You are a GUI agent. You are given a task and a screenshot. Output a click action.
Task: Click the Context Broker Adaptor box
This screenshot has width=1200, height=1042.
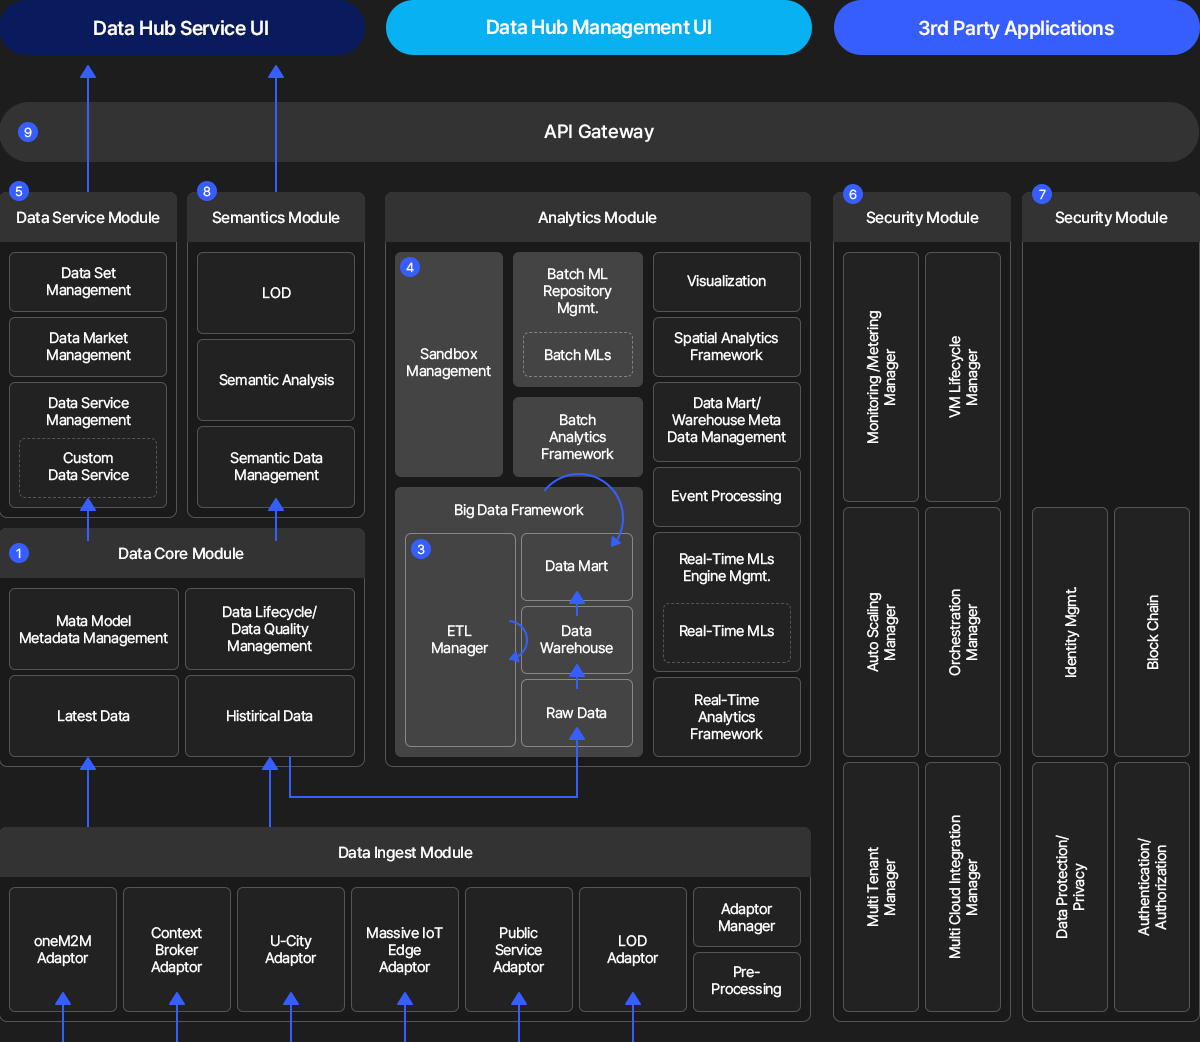177,950
